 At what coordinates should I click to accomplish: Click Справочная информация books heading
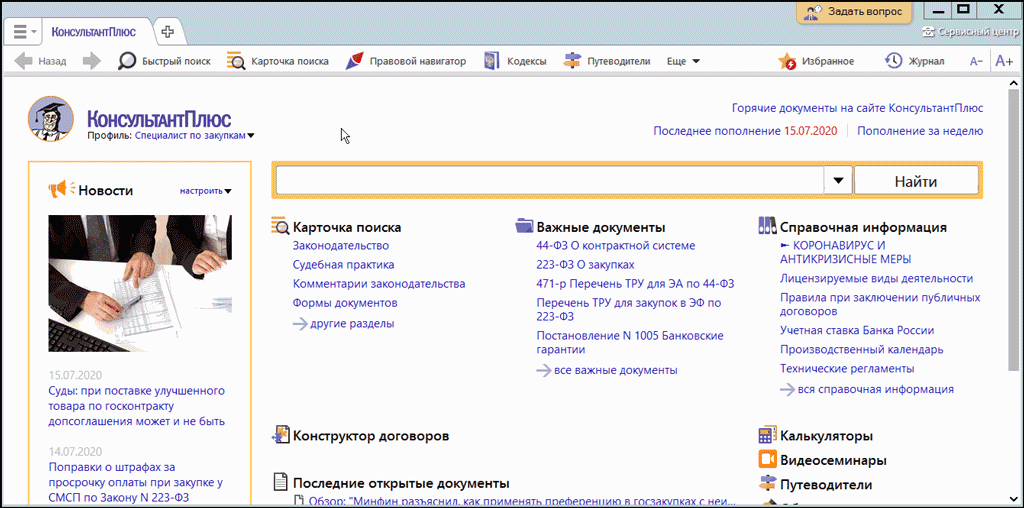(863, 227)
